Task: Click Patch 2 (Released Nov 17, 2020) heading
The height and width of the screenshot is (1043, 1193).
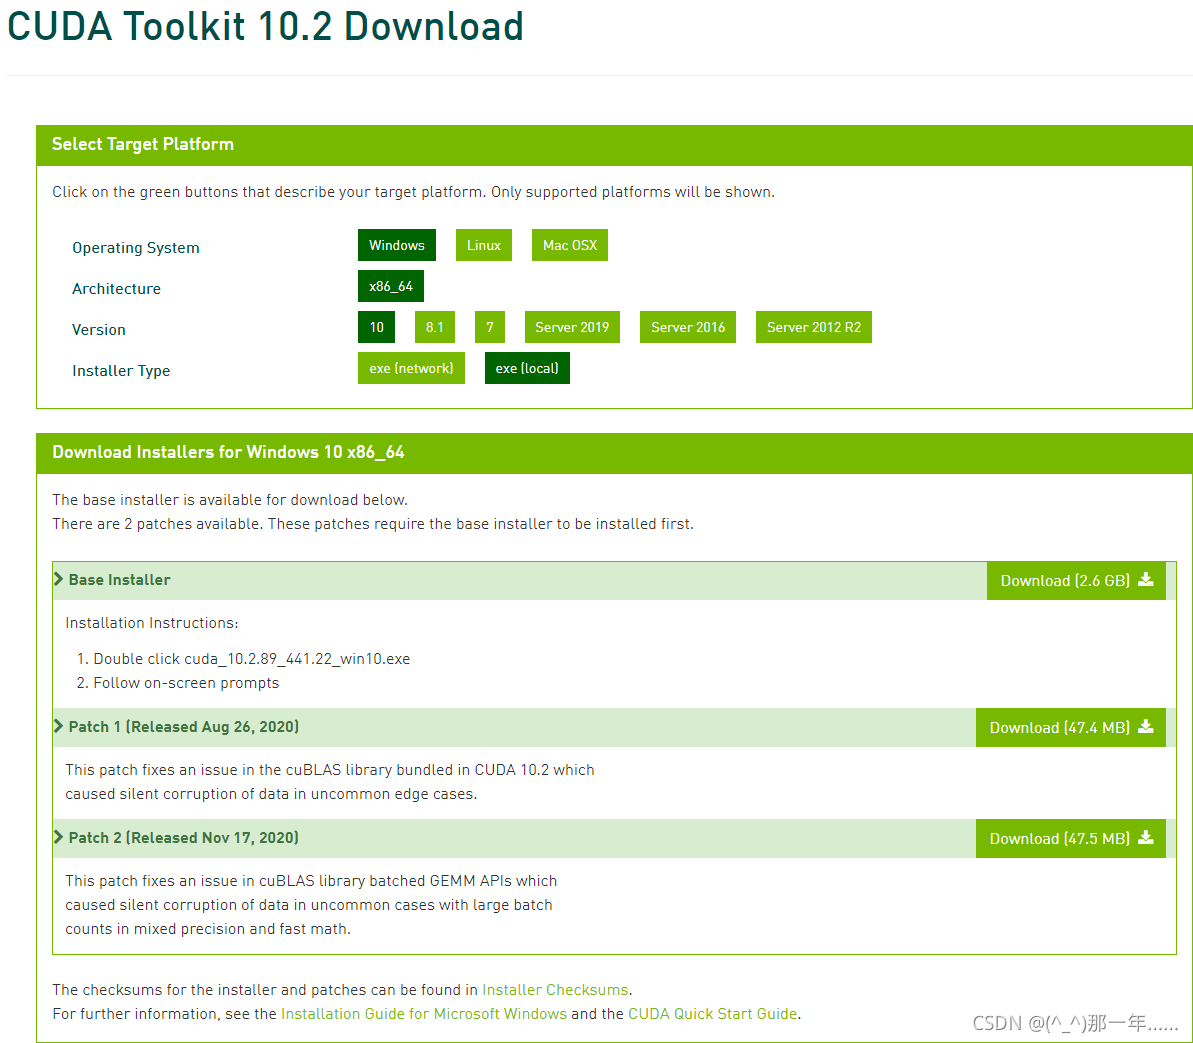Action: tap(183, 838)
